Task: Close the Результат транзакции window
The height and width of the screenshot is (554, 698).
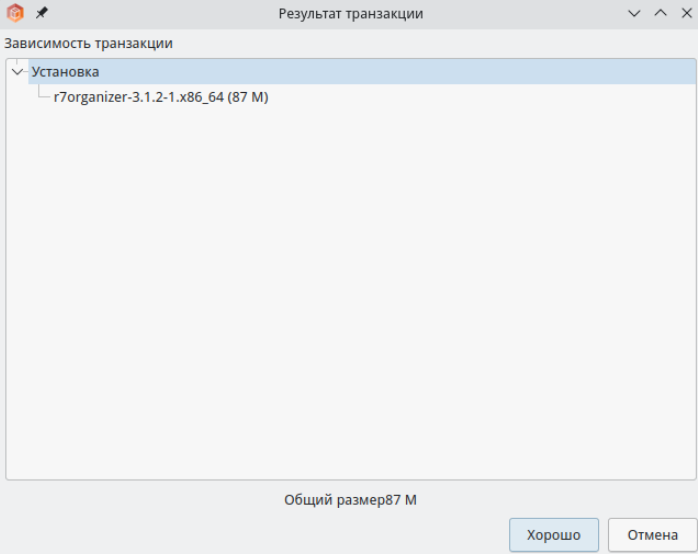Action: coord(687,13)
